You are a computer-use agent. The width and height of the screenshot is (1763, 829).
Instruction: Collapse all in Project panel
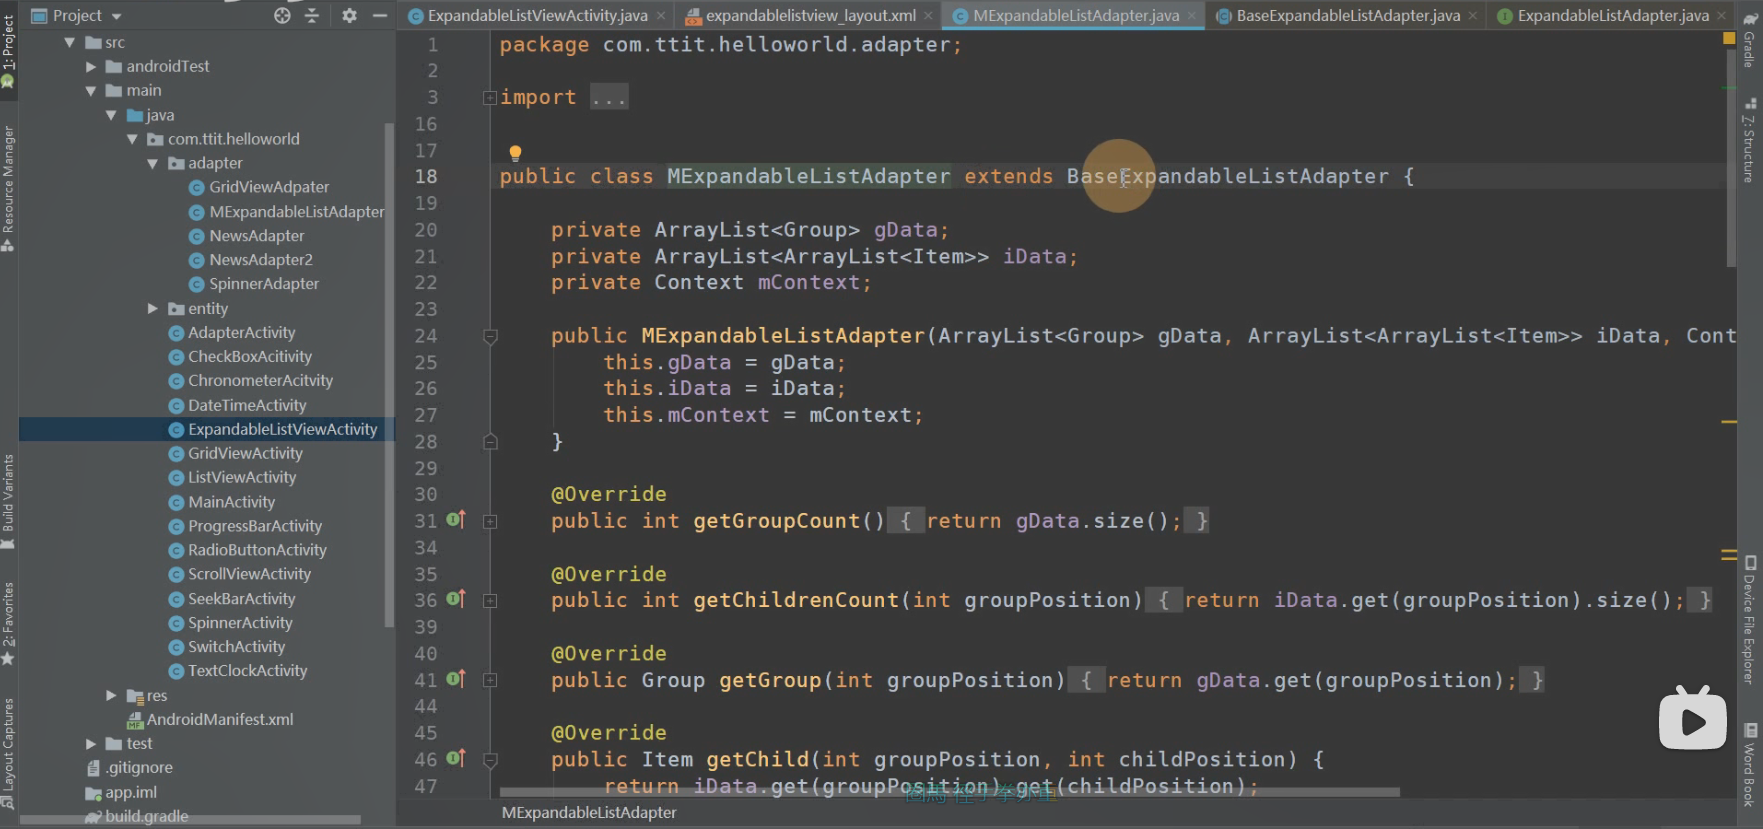click(x=312, y=15)
